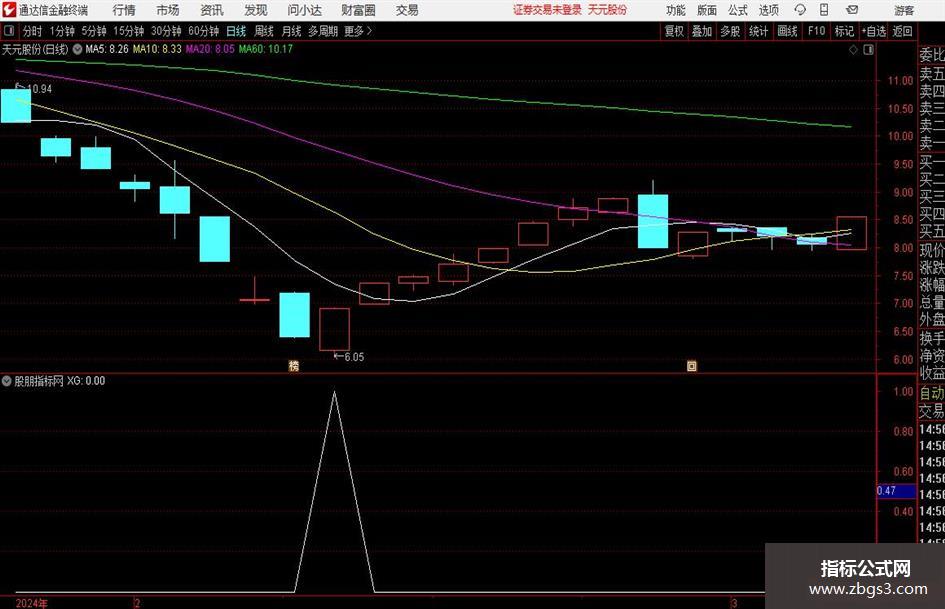Click the 多股 toolbar button

[x=730, y=31]
